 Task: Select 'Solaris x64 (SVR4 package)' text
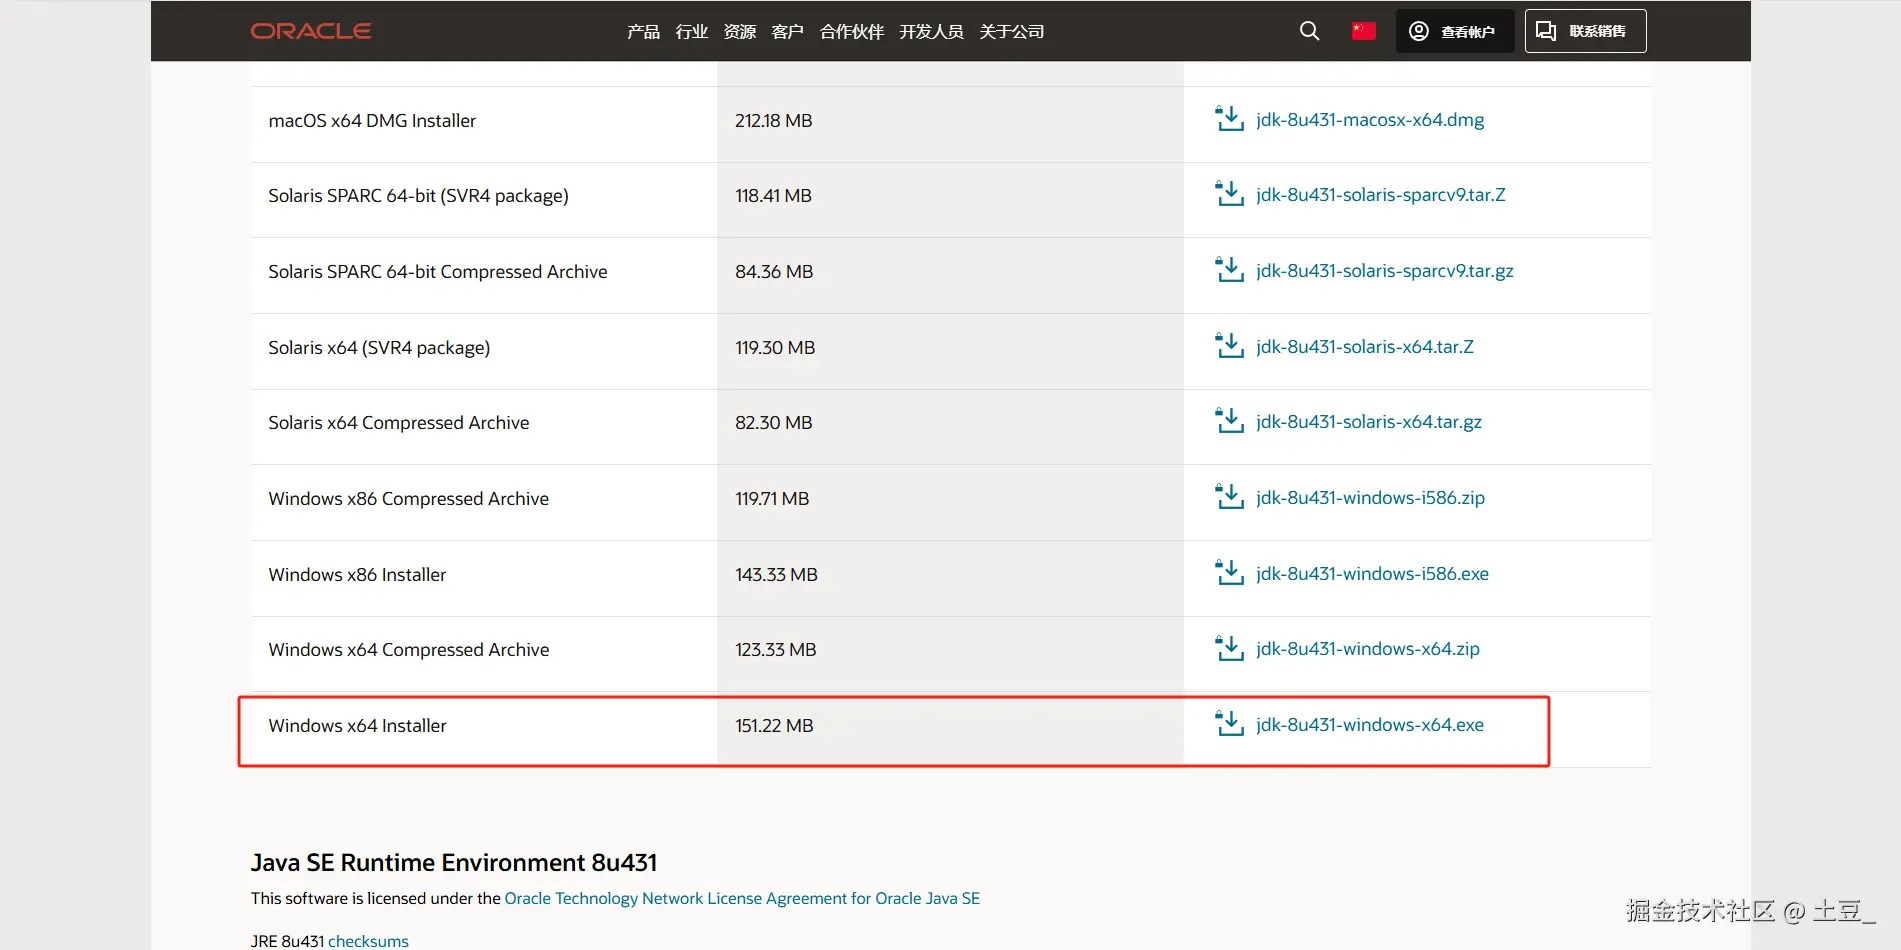pos(379,348)
